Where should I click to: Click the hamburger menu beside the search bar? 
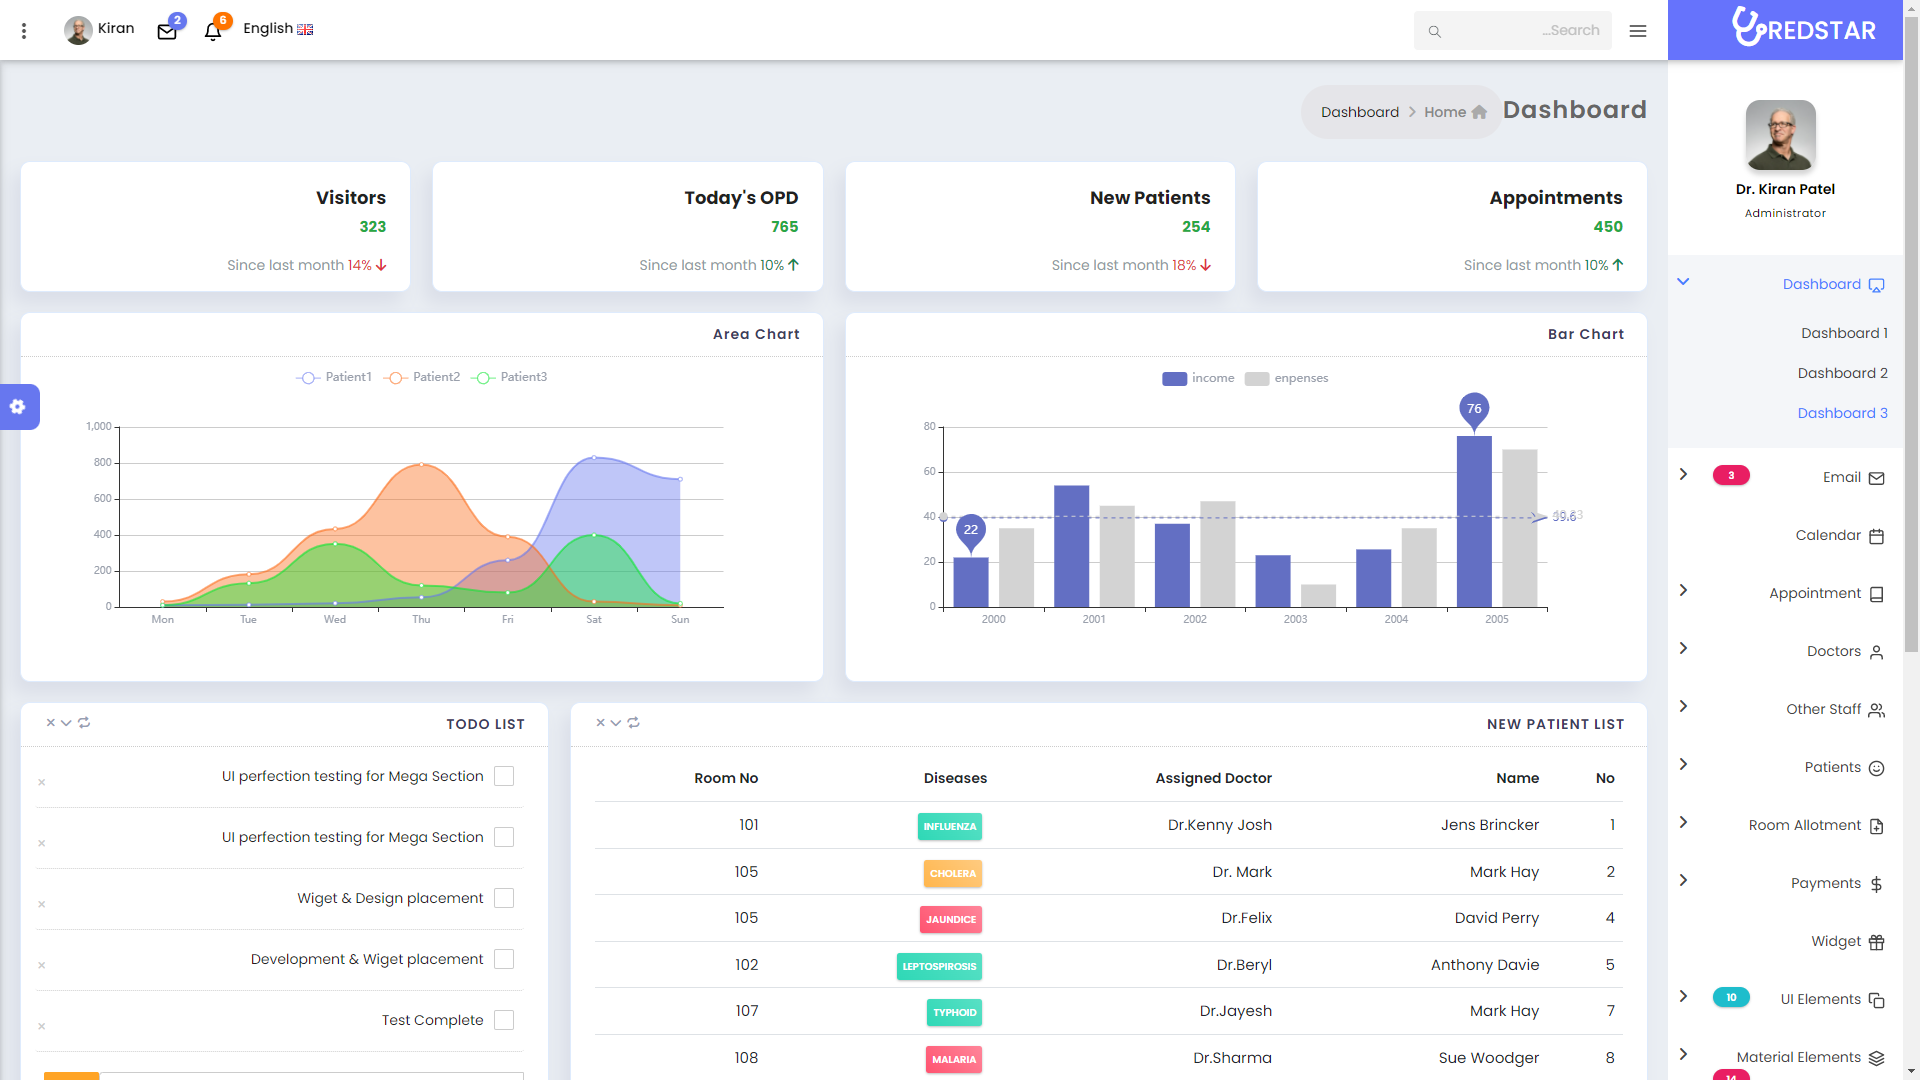1638,31
